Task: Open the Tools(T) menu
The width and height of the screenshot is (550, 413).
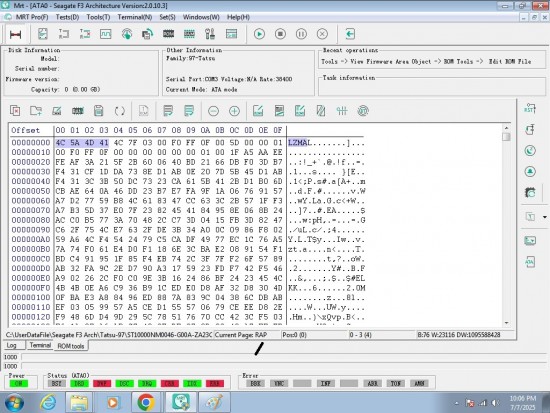Action: pos(98,17)
